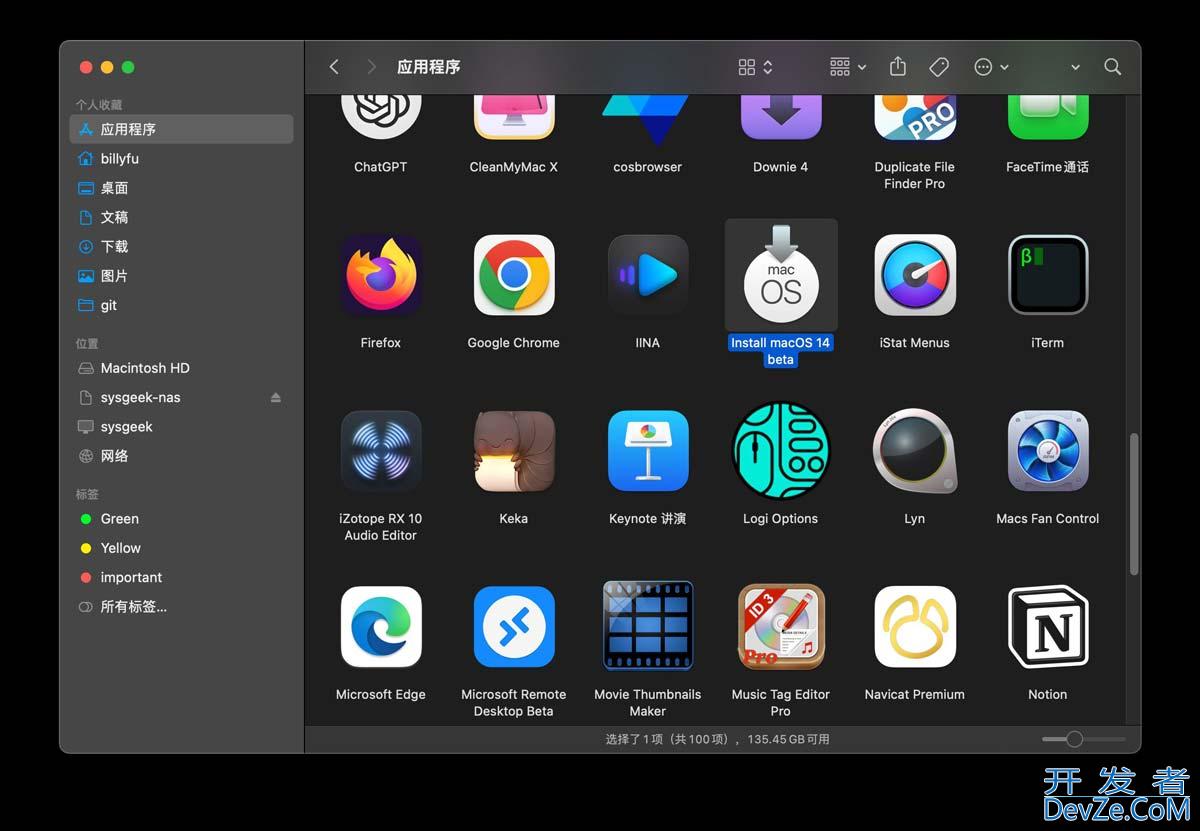This screenshot has height=831, width=1200.
Task: Open 图片 in the sidebar
Action: pos(181,276)
